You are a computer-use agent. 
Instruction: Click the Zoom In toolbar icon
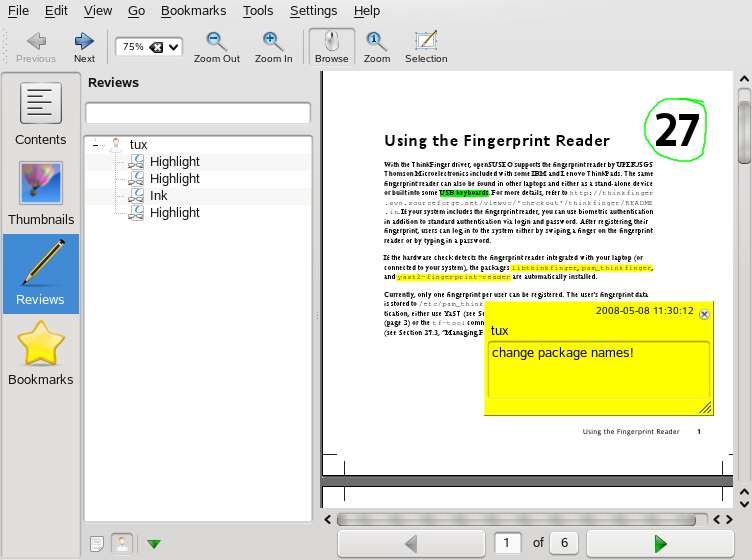pyautogui.click(x=273, y=46)
